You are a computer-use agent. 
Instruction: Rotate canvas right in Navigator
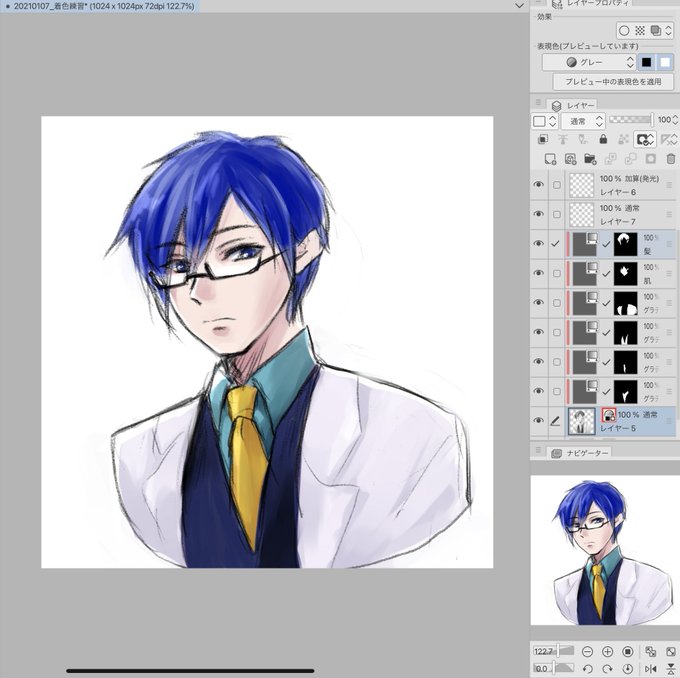tap(608, 668)
